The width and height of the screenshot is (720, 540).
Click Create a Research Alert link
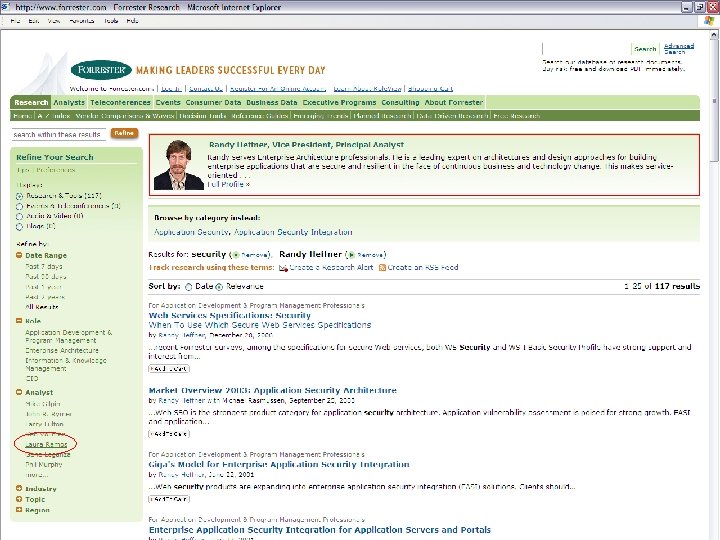coord(331,267)
